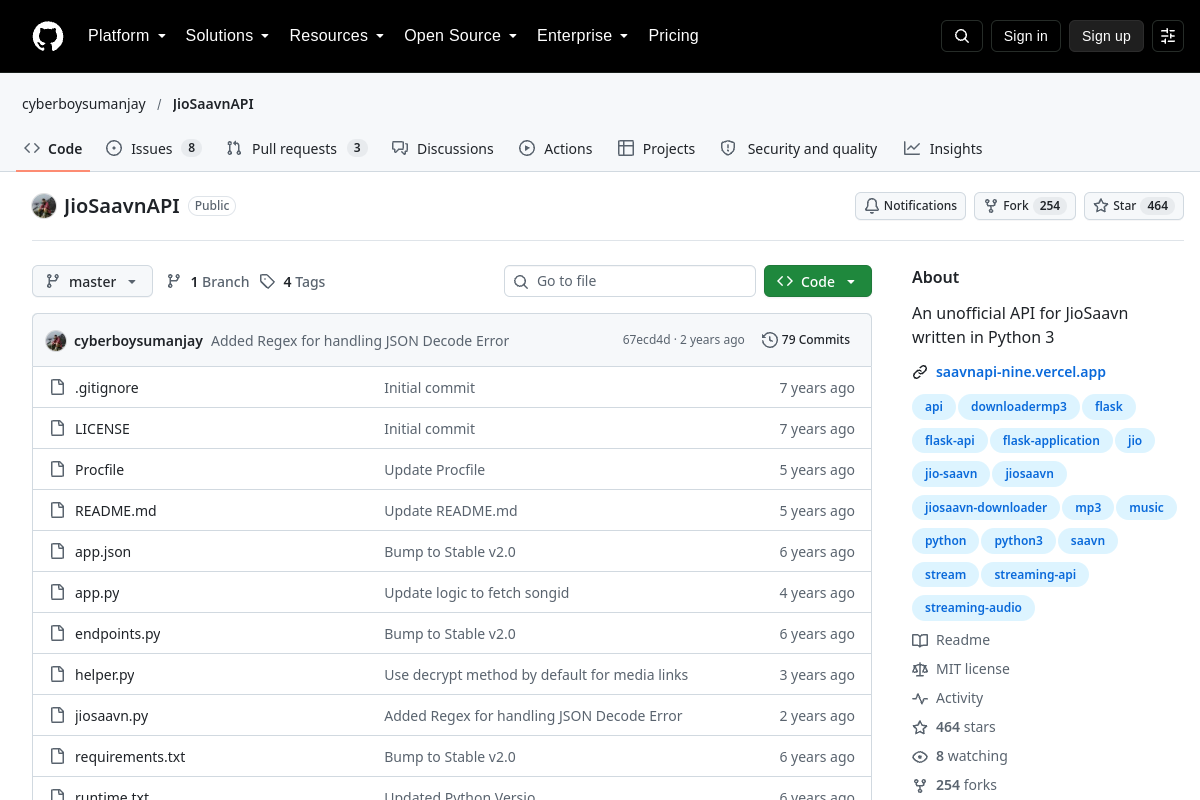Expand the Platform menu
This screenshot has height=800, width=1200.
point(127,36)
